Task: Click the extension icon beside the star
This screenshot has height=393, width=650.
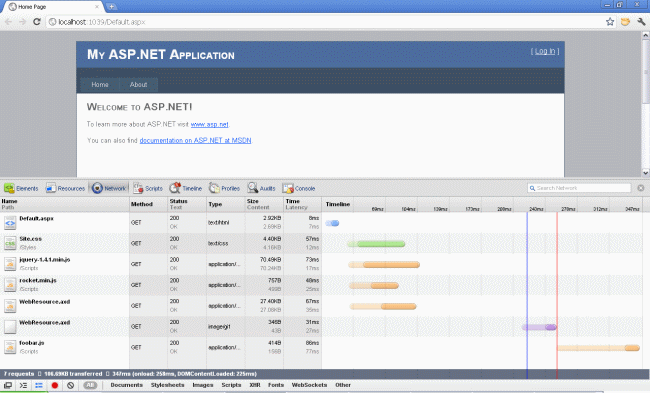Action: point(625,22)
